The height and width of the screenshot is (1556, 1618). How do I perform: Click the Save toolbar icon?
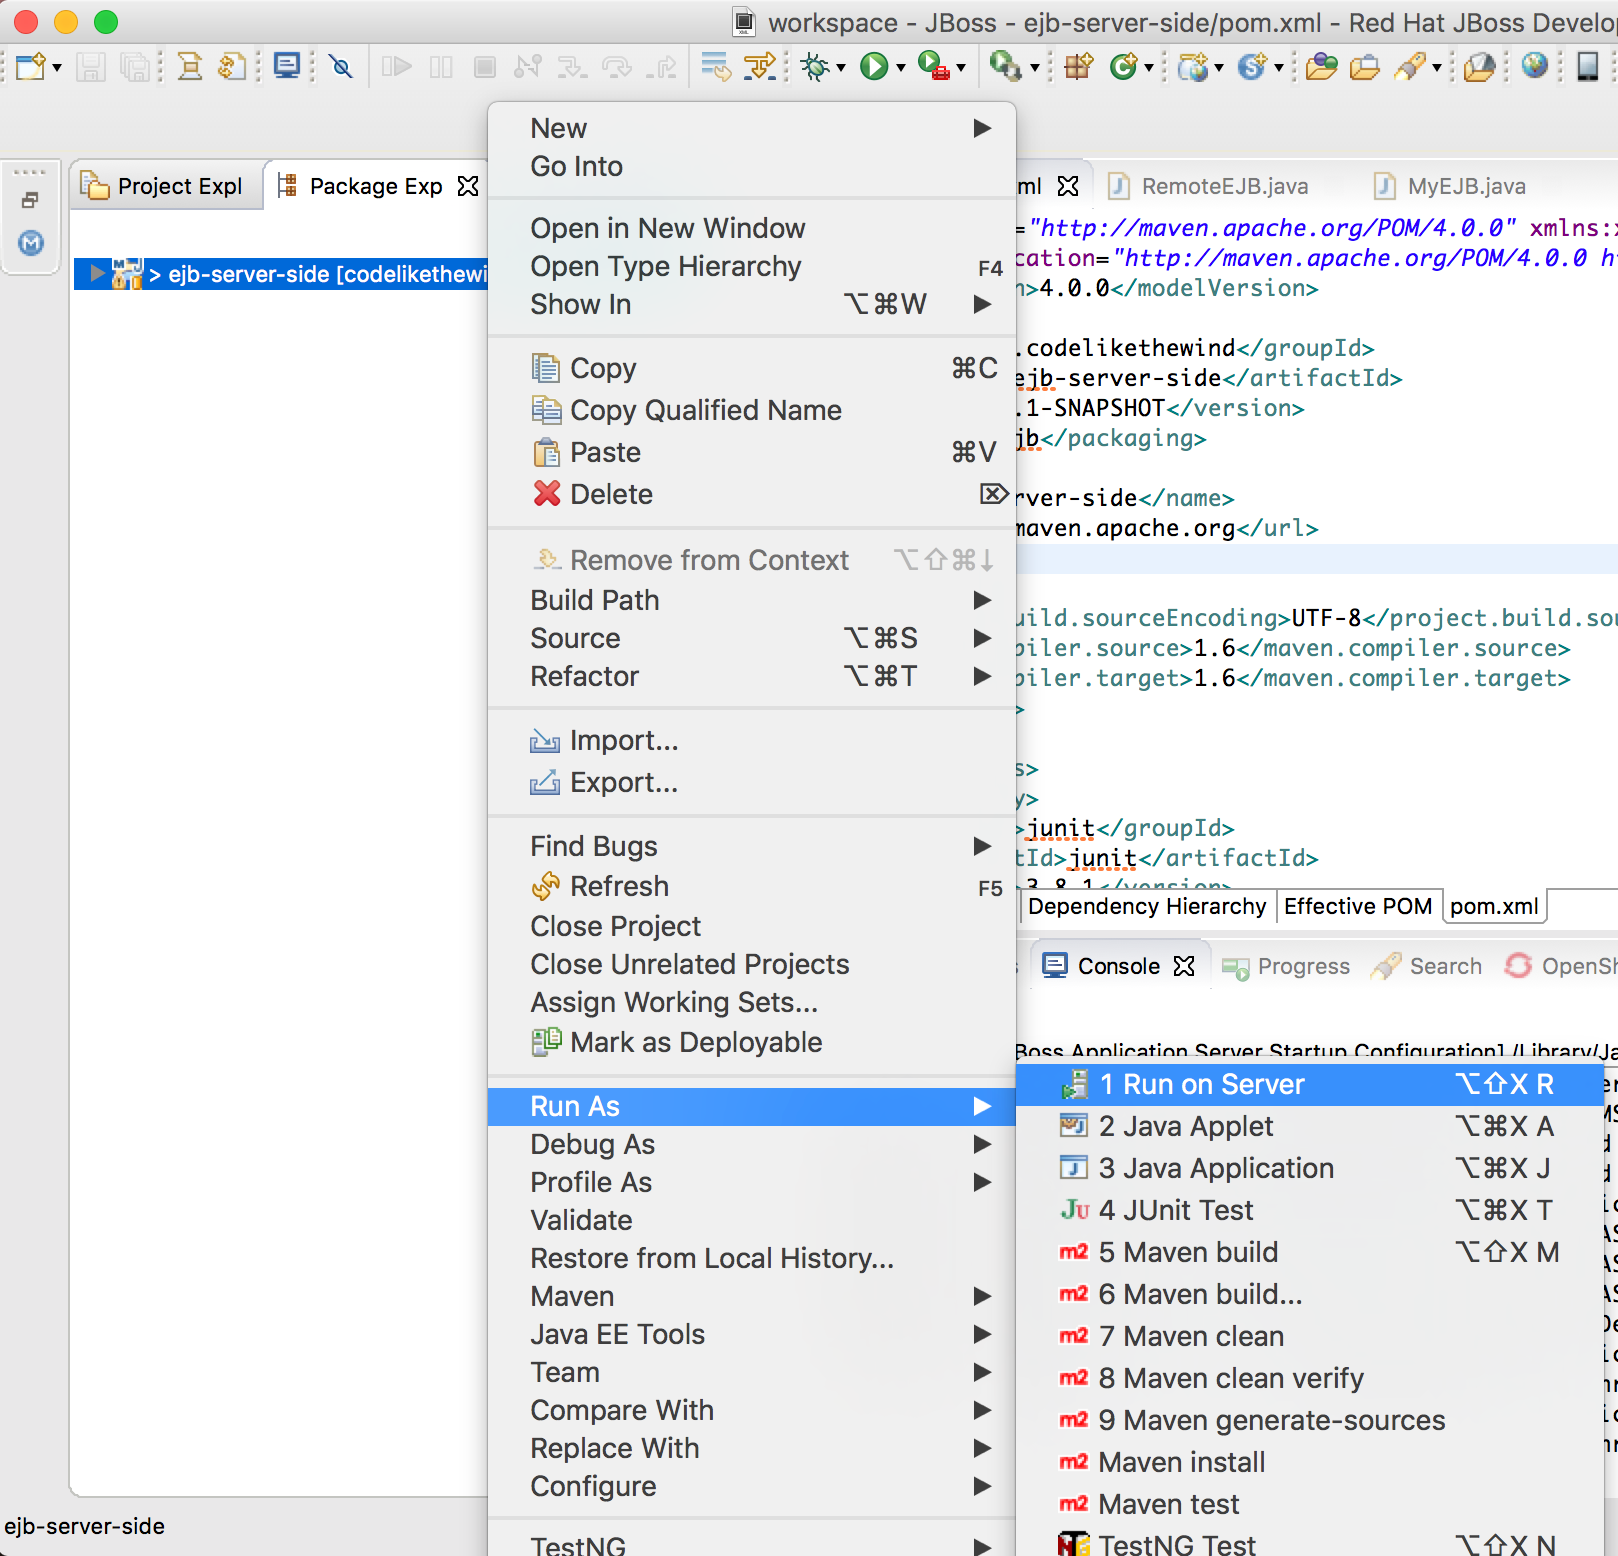91,67
